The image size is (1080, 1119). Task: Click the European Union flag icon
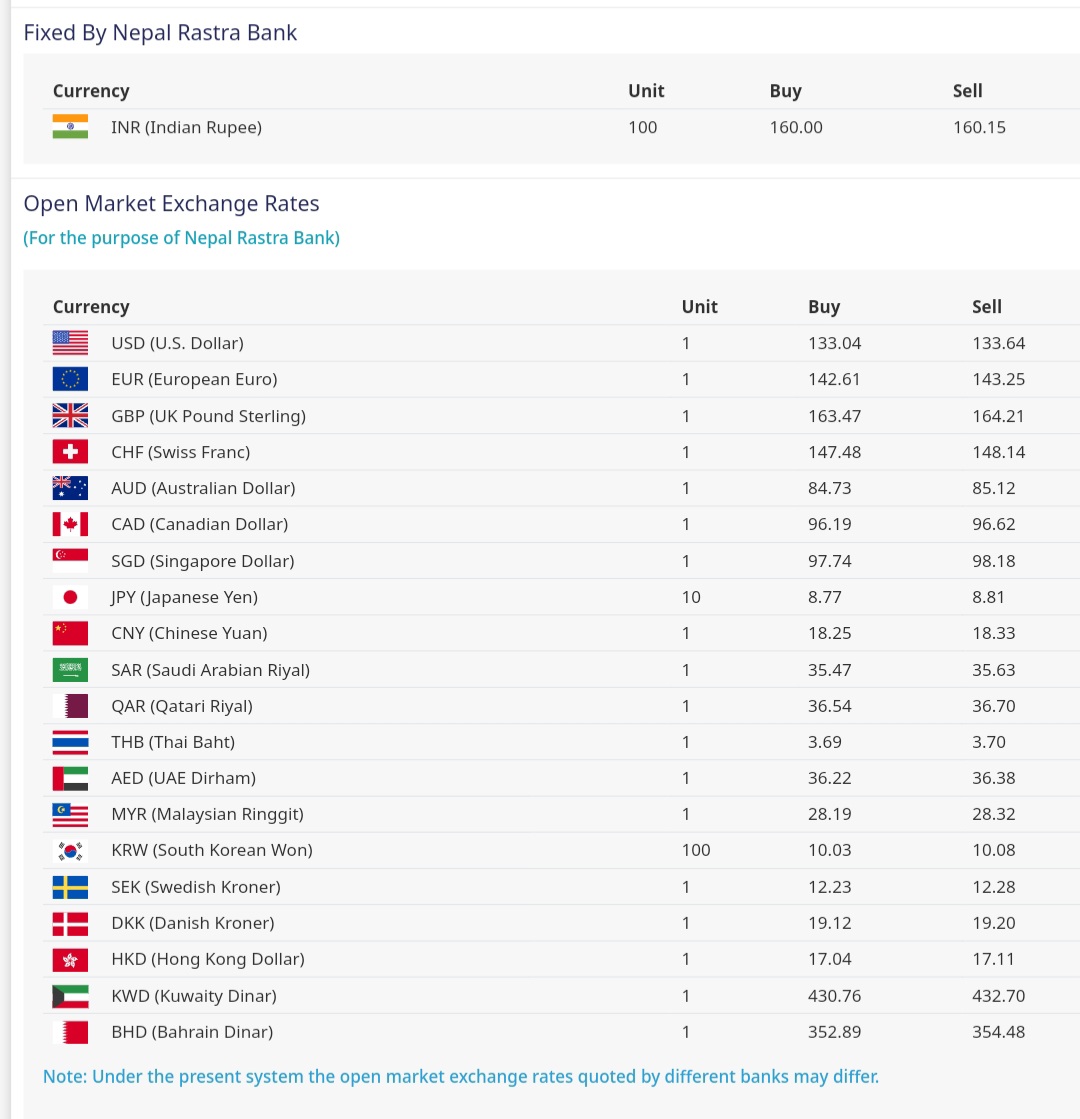tap(70, 379)
